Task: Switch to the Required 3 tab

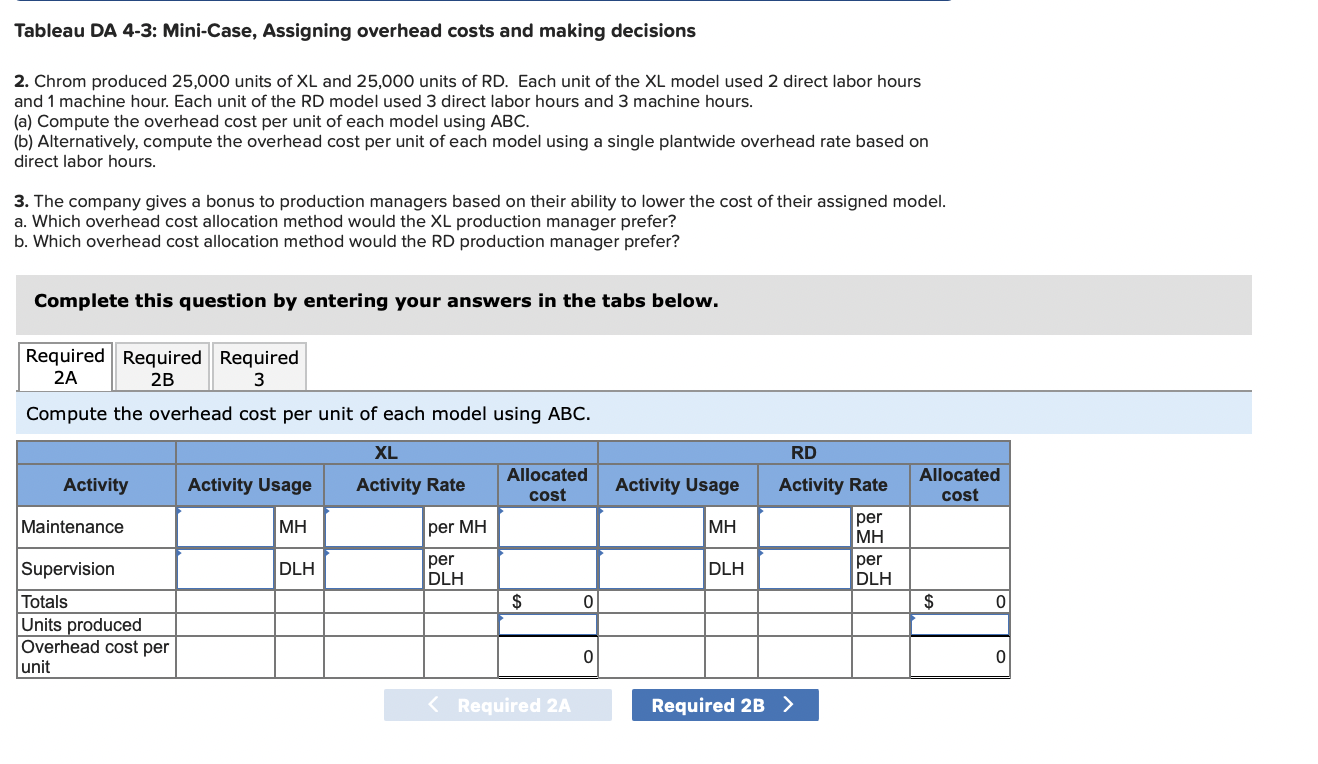Action: [259, 367]
